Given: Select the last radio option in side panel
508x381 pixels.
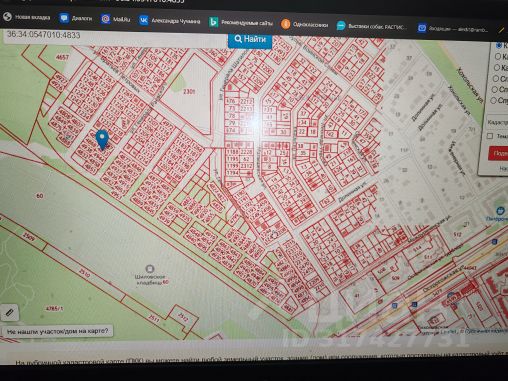Looking at the screenshot, I should point(494,100).
